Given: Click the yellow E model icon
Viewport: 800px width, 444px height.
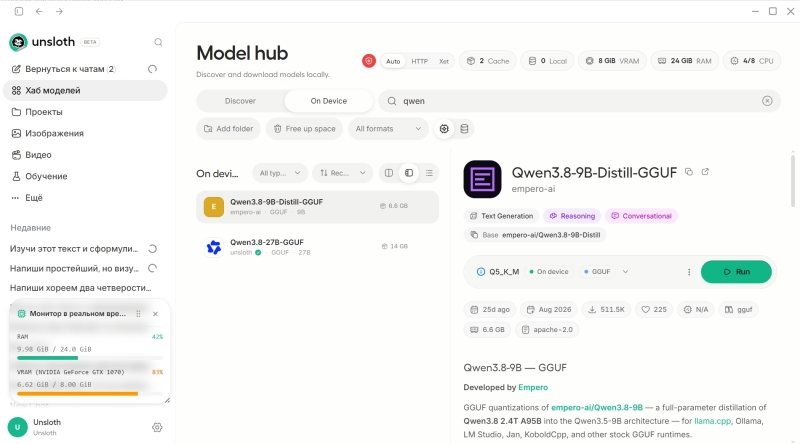Looking at the screenshot, I should click(x=214, y=207).
